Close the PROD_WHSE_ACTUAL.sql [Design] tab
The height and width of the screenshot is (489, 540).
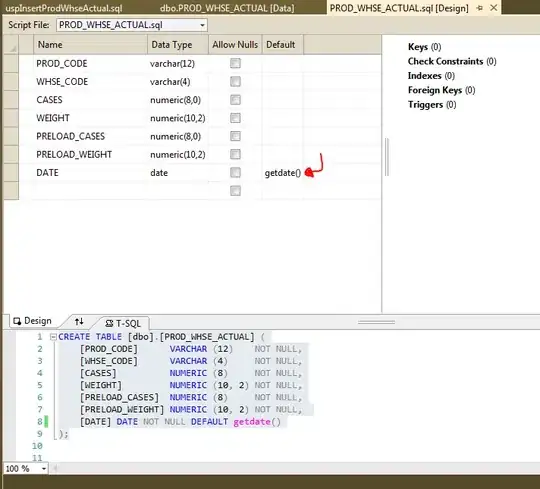(494, 8)
